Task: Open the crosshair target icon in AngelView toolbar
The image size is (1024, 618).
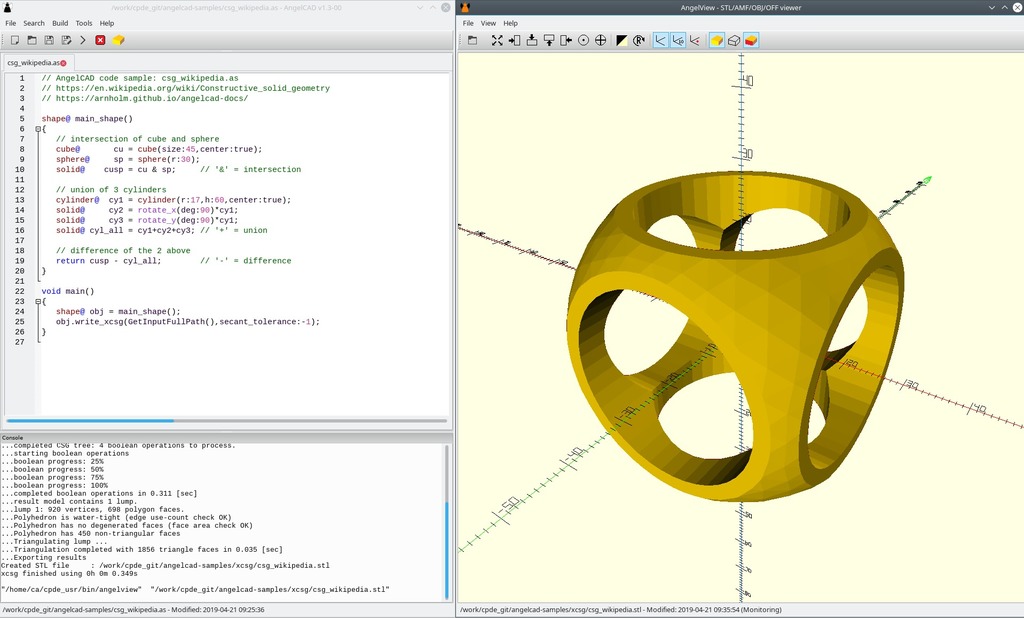Action: coord(600,40)
